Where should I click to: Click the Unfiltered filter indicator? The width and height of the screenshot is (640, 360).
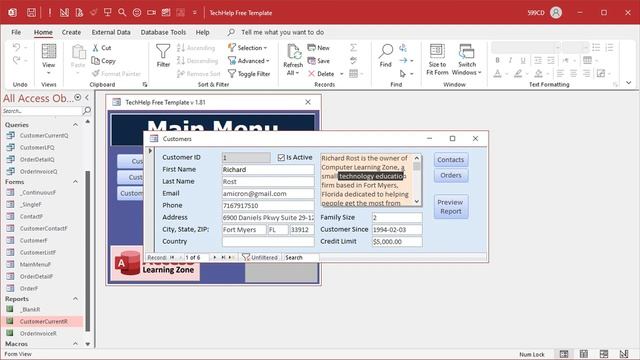click(260, 258)
